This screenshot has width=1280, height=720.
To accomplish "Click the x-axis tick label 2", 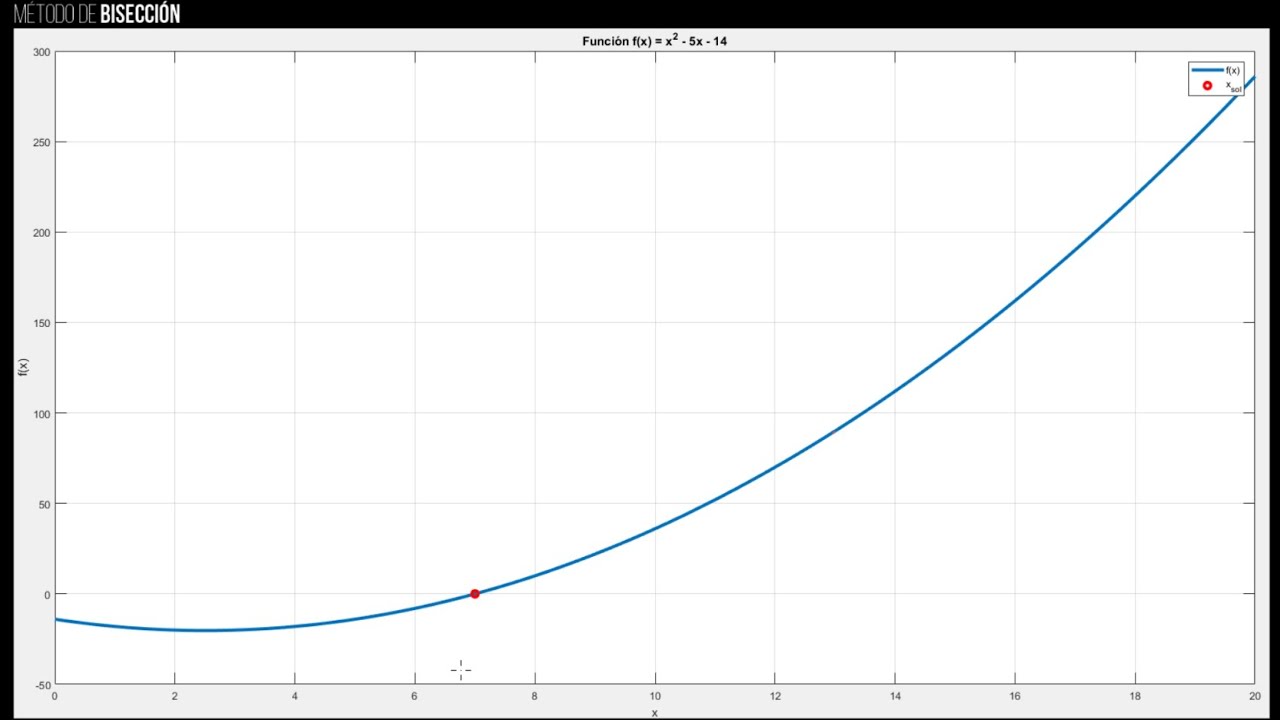I will pos(175,697).
